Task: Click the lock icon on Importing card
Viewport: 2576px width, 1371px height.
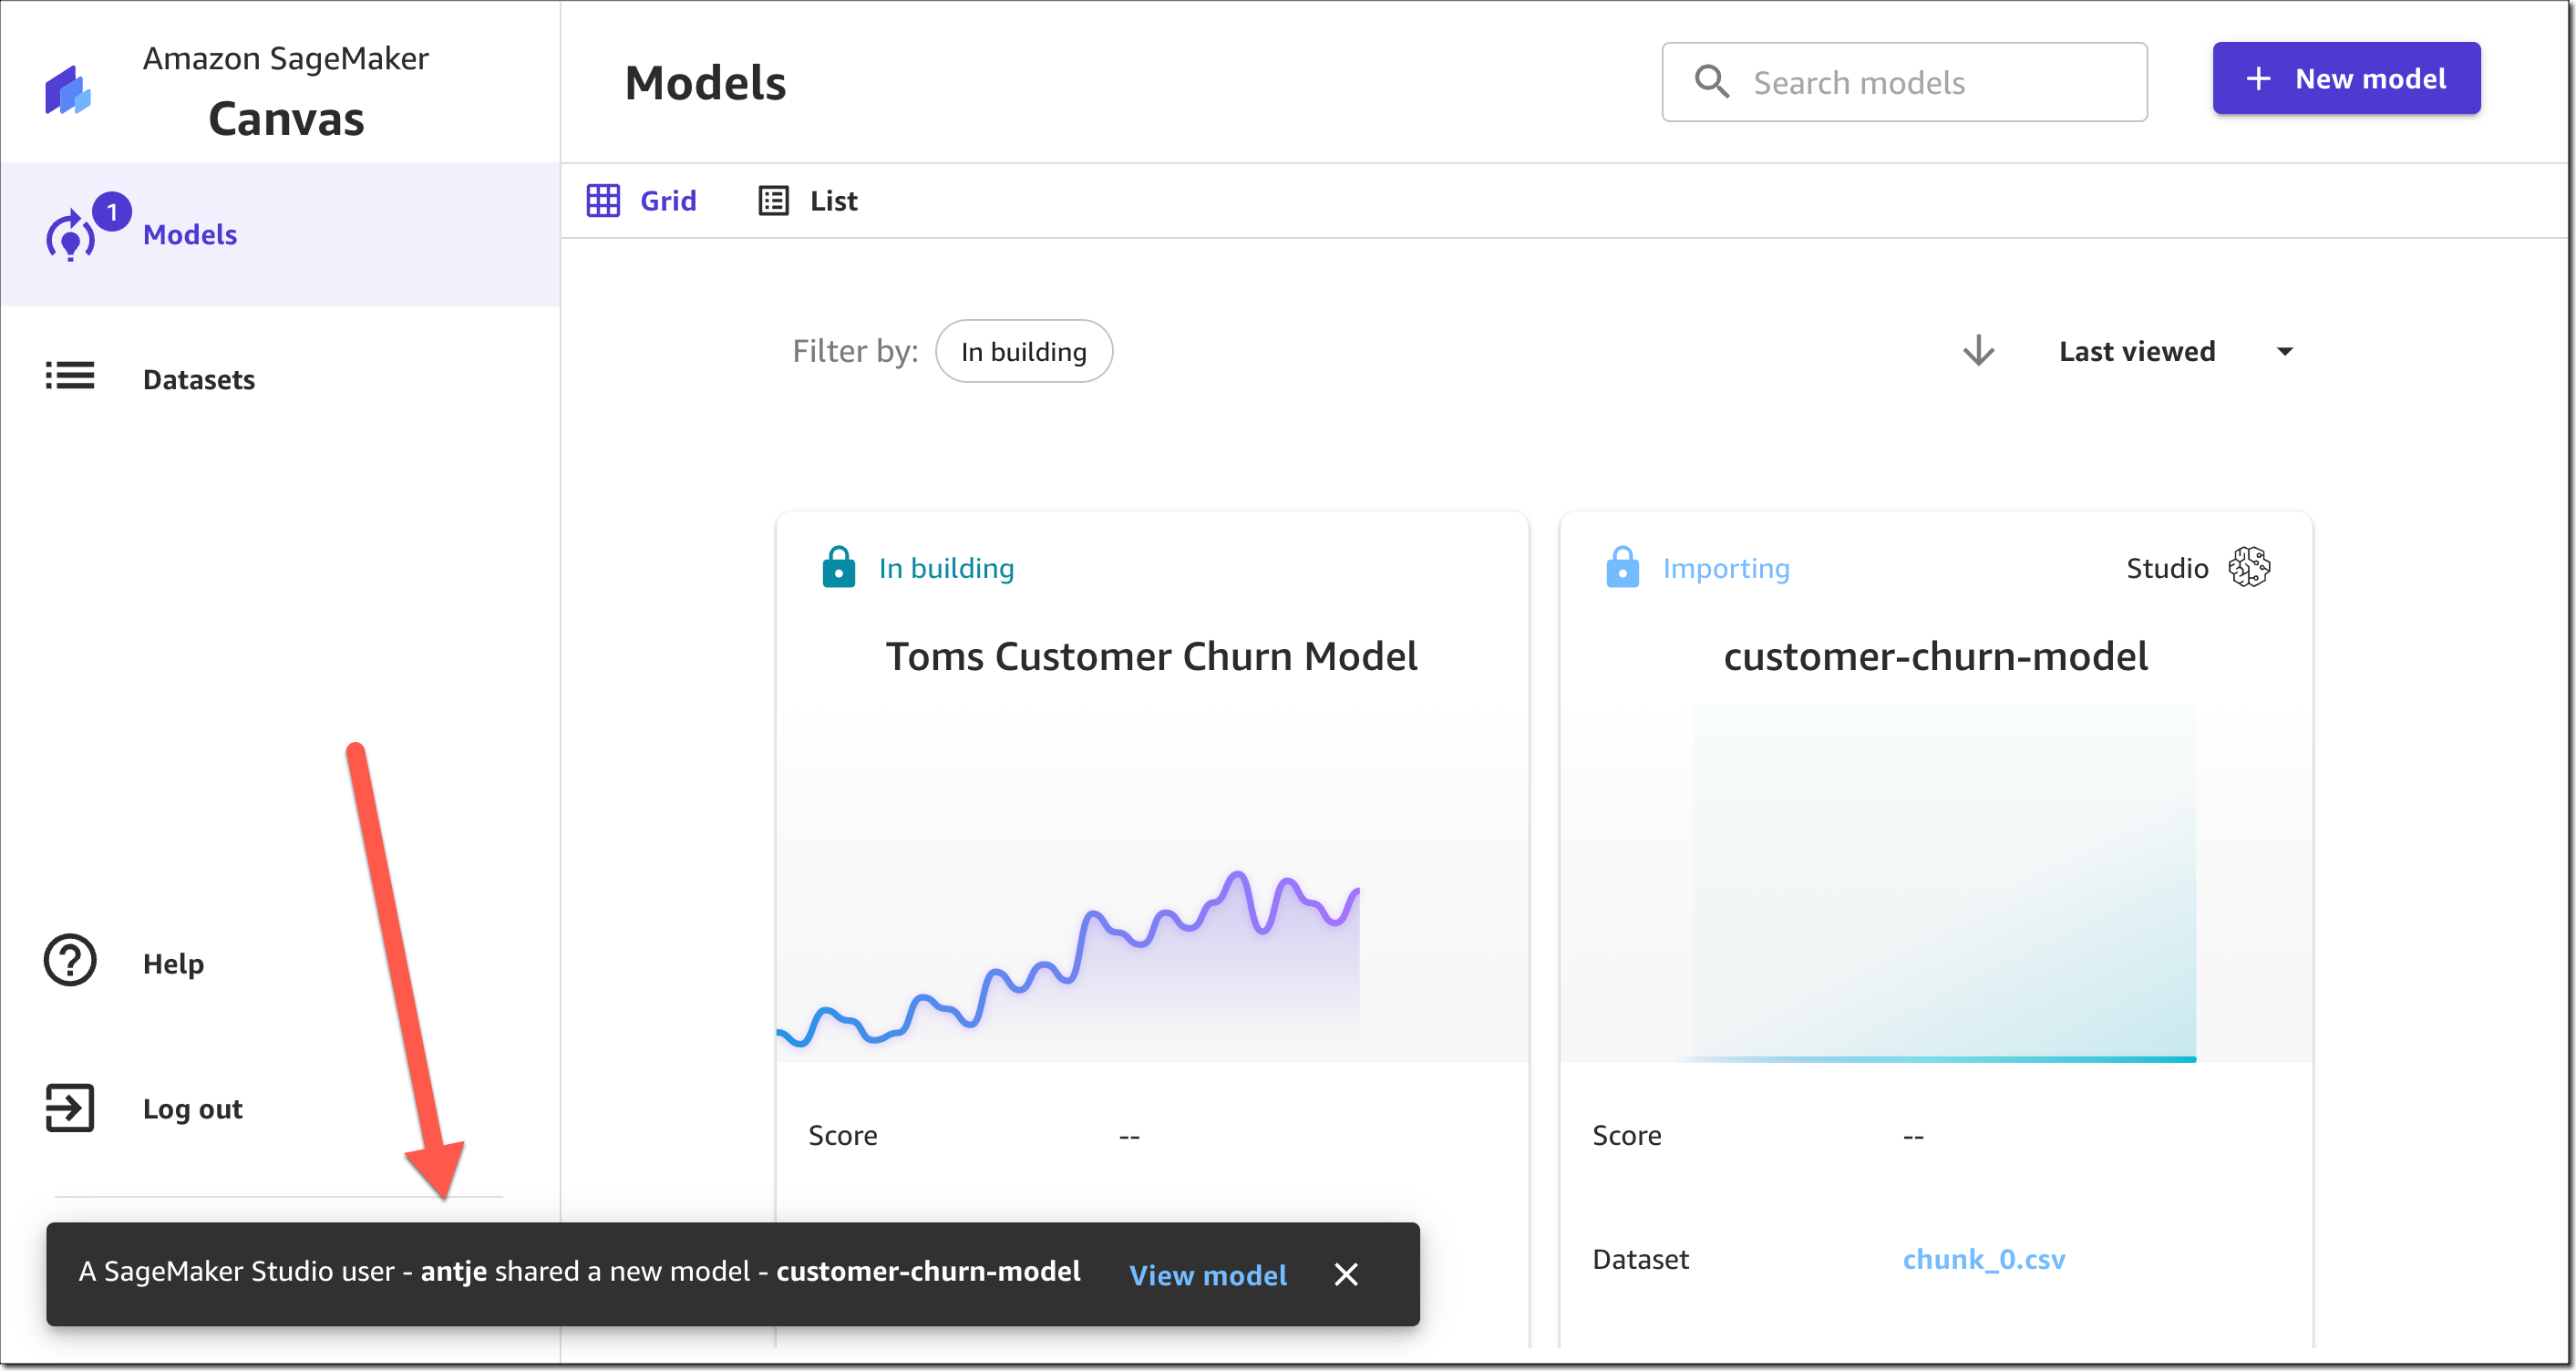Action: (x=1622, y=567)
